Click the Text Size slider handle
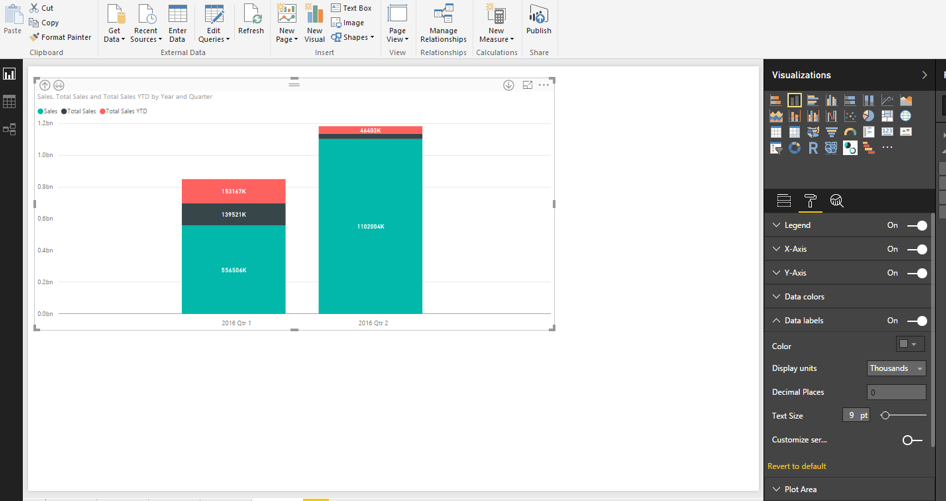 (885, 415)
